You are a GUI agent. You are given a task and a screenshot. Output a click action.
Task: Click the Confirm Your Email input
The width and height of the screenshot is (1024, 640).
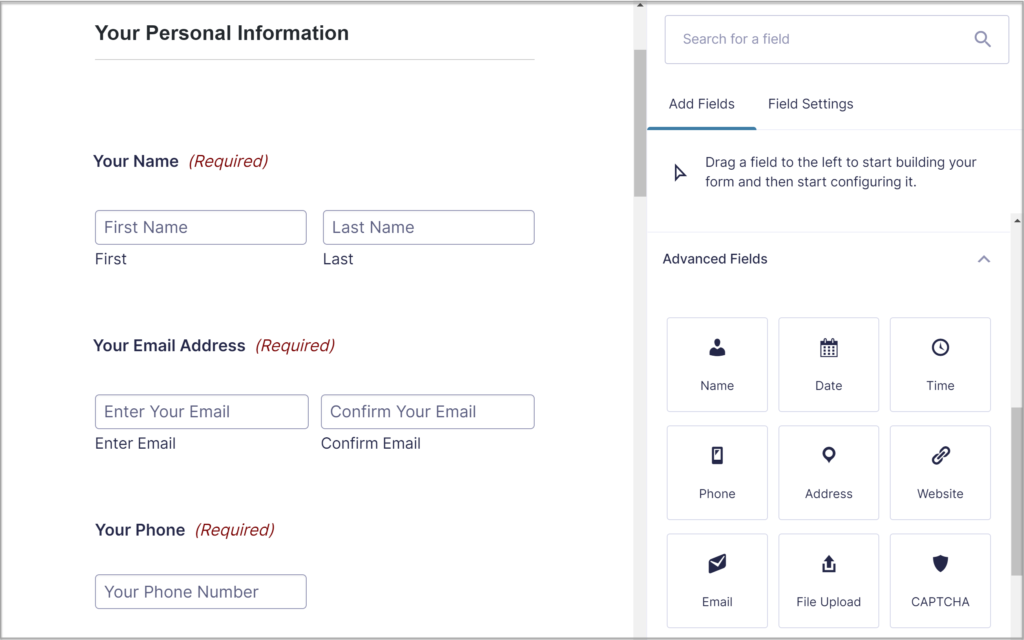tap(427, 411)
